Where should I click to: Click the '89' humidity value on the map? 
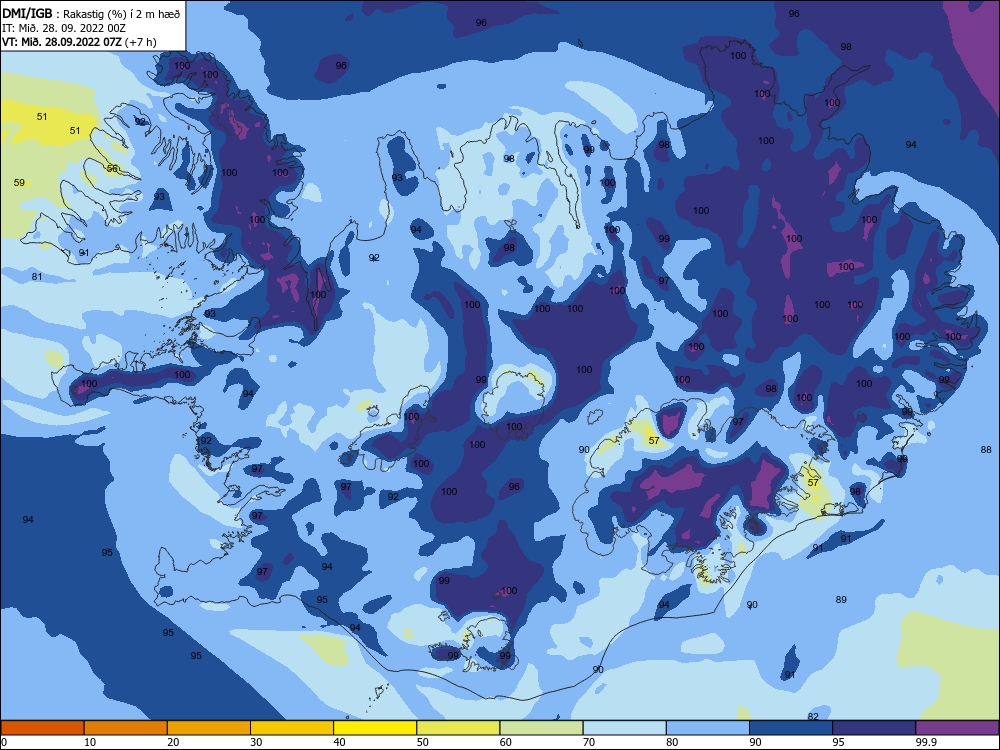point(841,599)
